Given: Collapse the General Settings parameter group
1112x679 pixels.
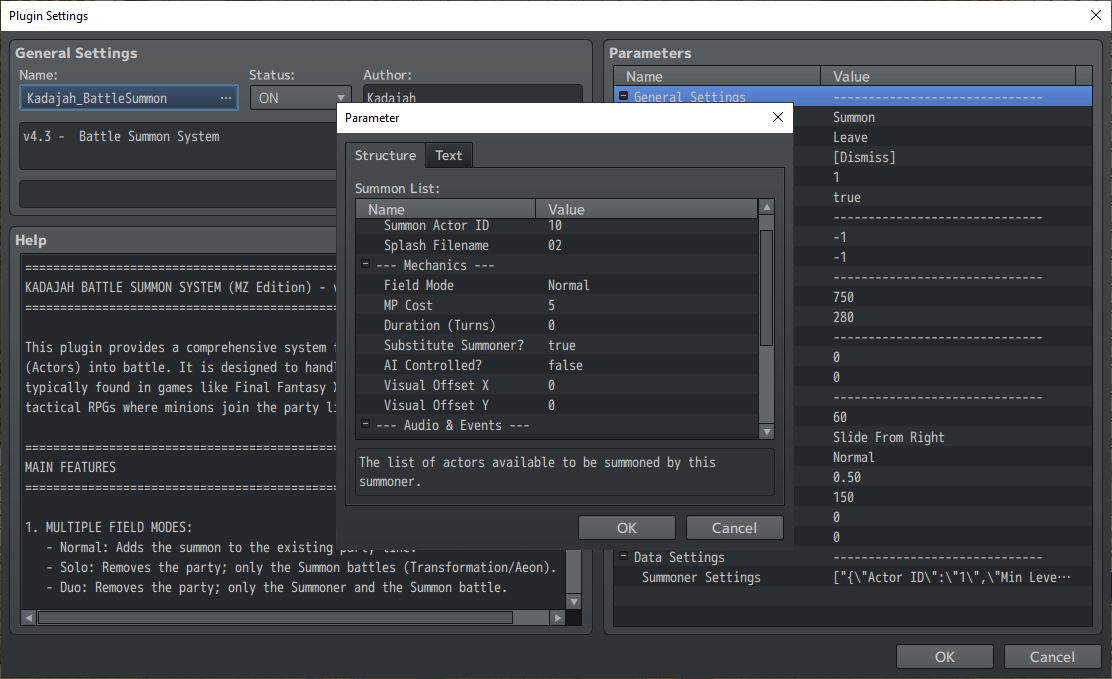Looking at the screenshot, I should pyautogui.click(x=623, y=96).
